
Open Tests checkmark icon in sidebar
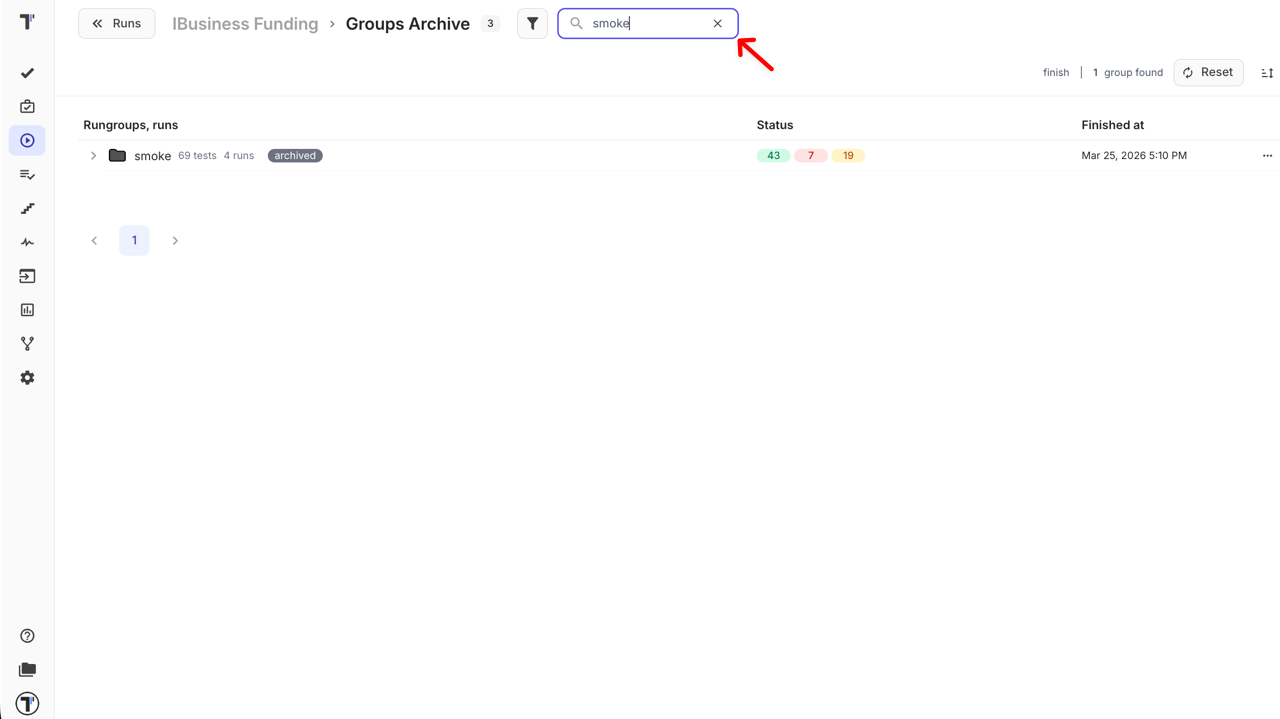tap(27, 73)
